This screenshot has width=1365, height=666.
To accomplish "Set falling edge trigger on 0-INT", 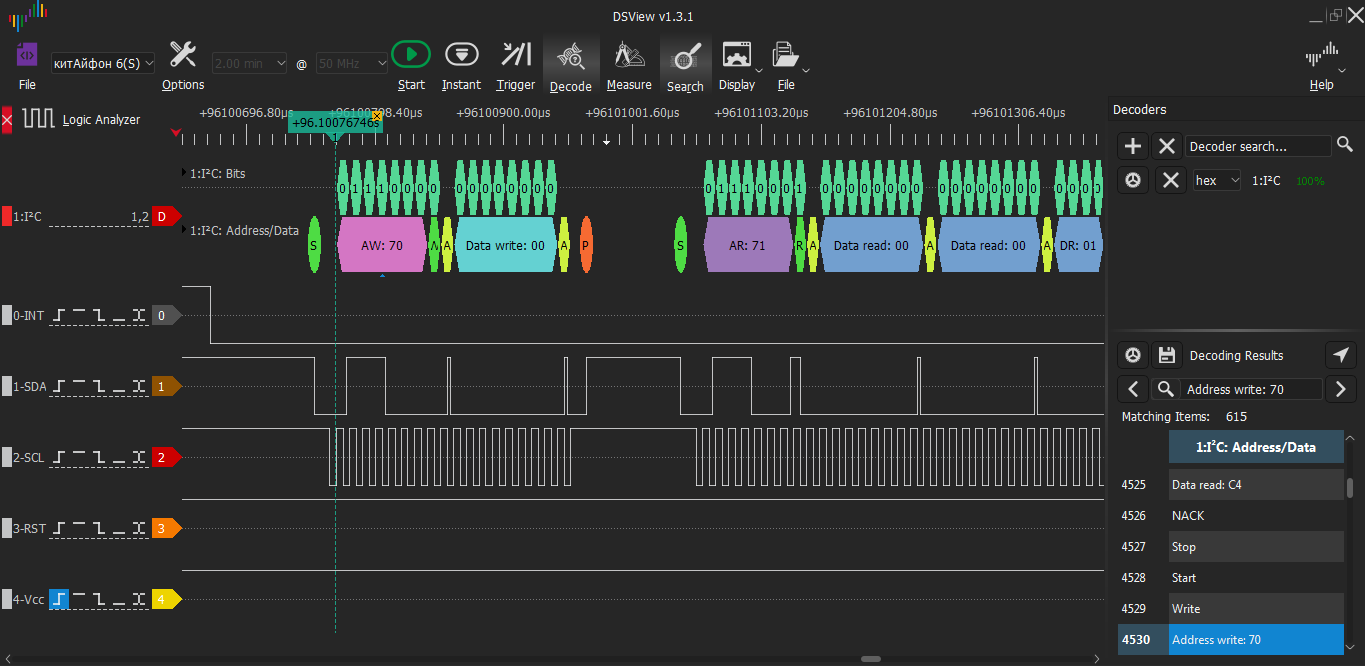I will tap(99, 315).
